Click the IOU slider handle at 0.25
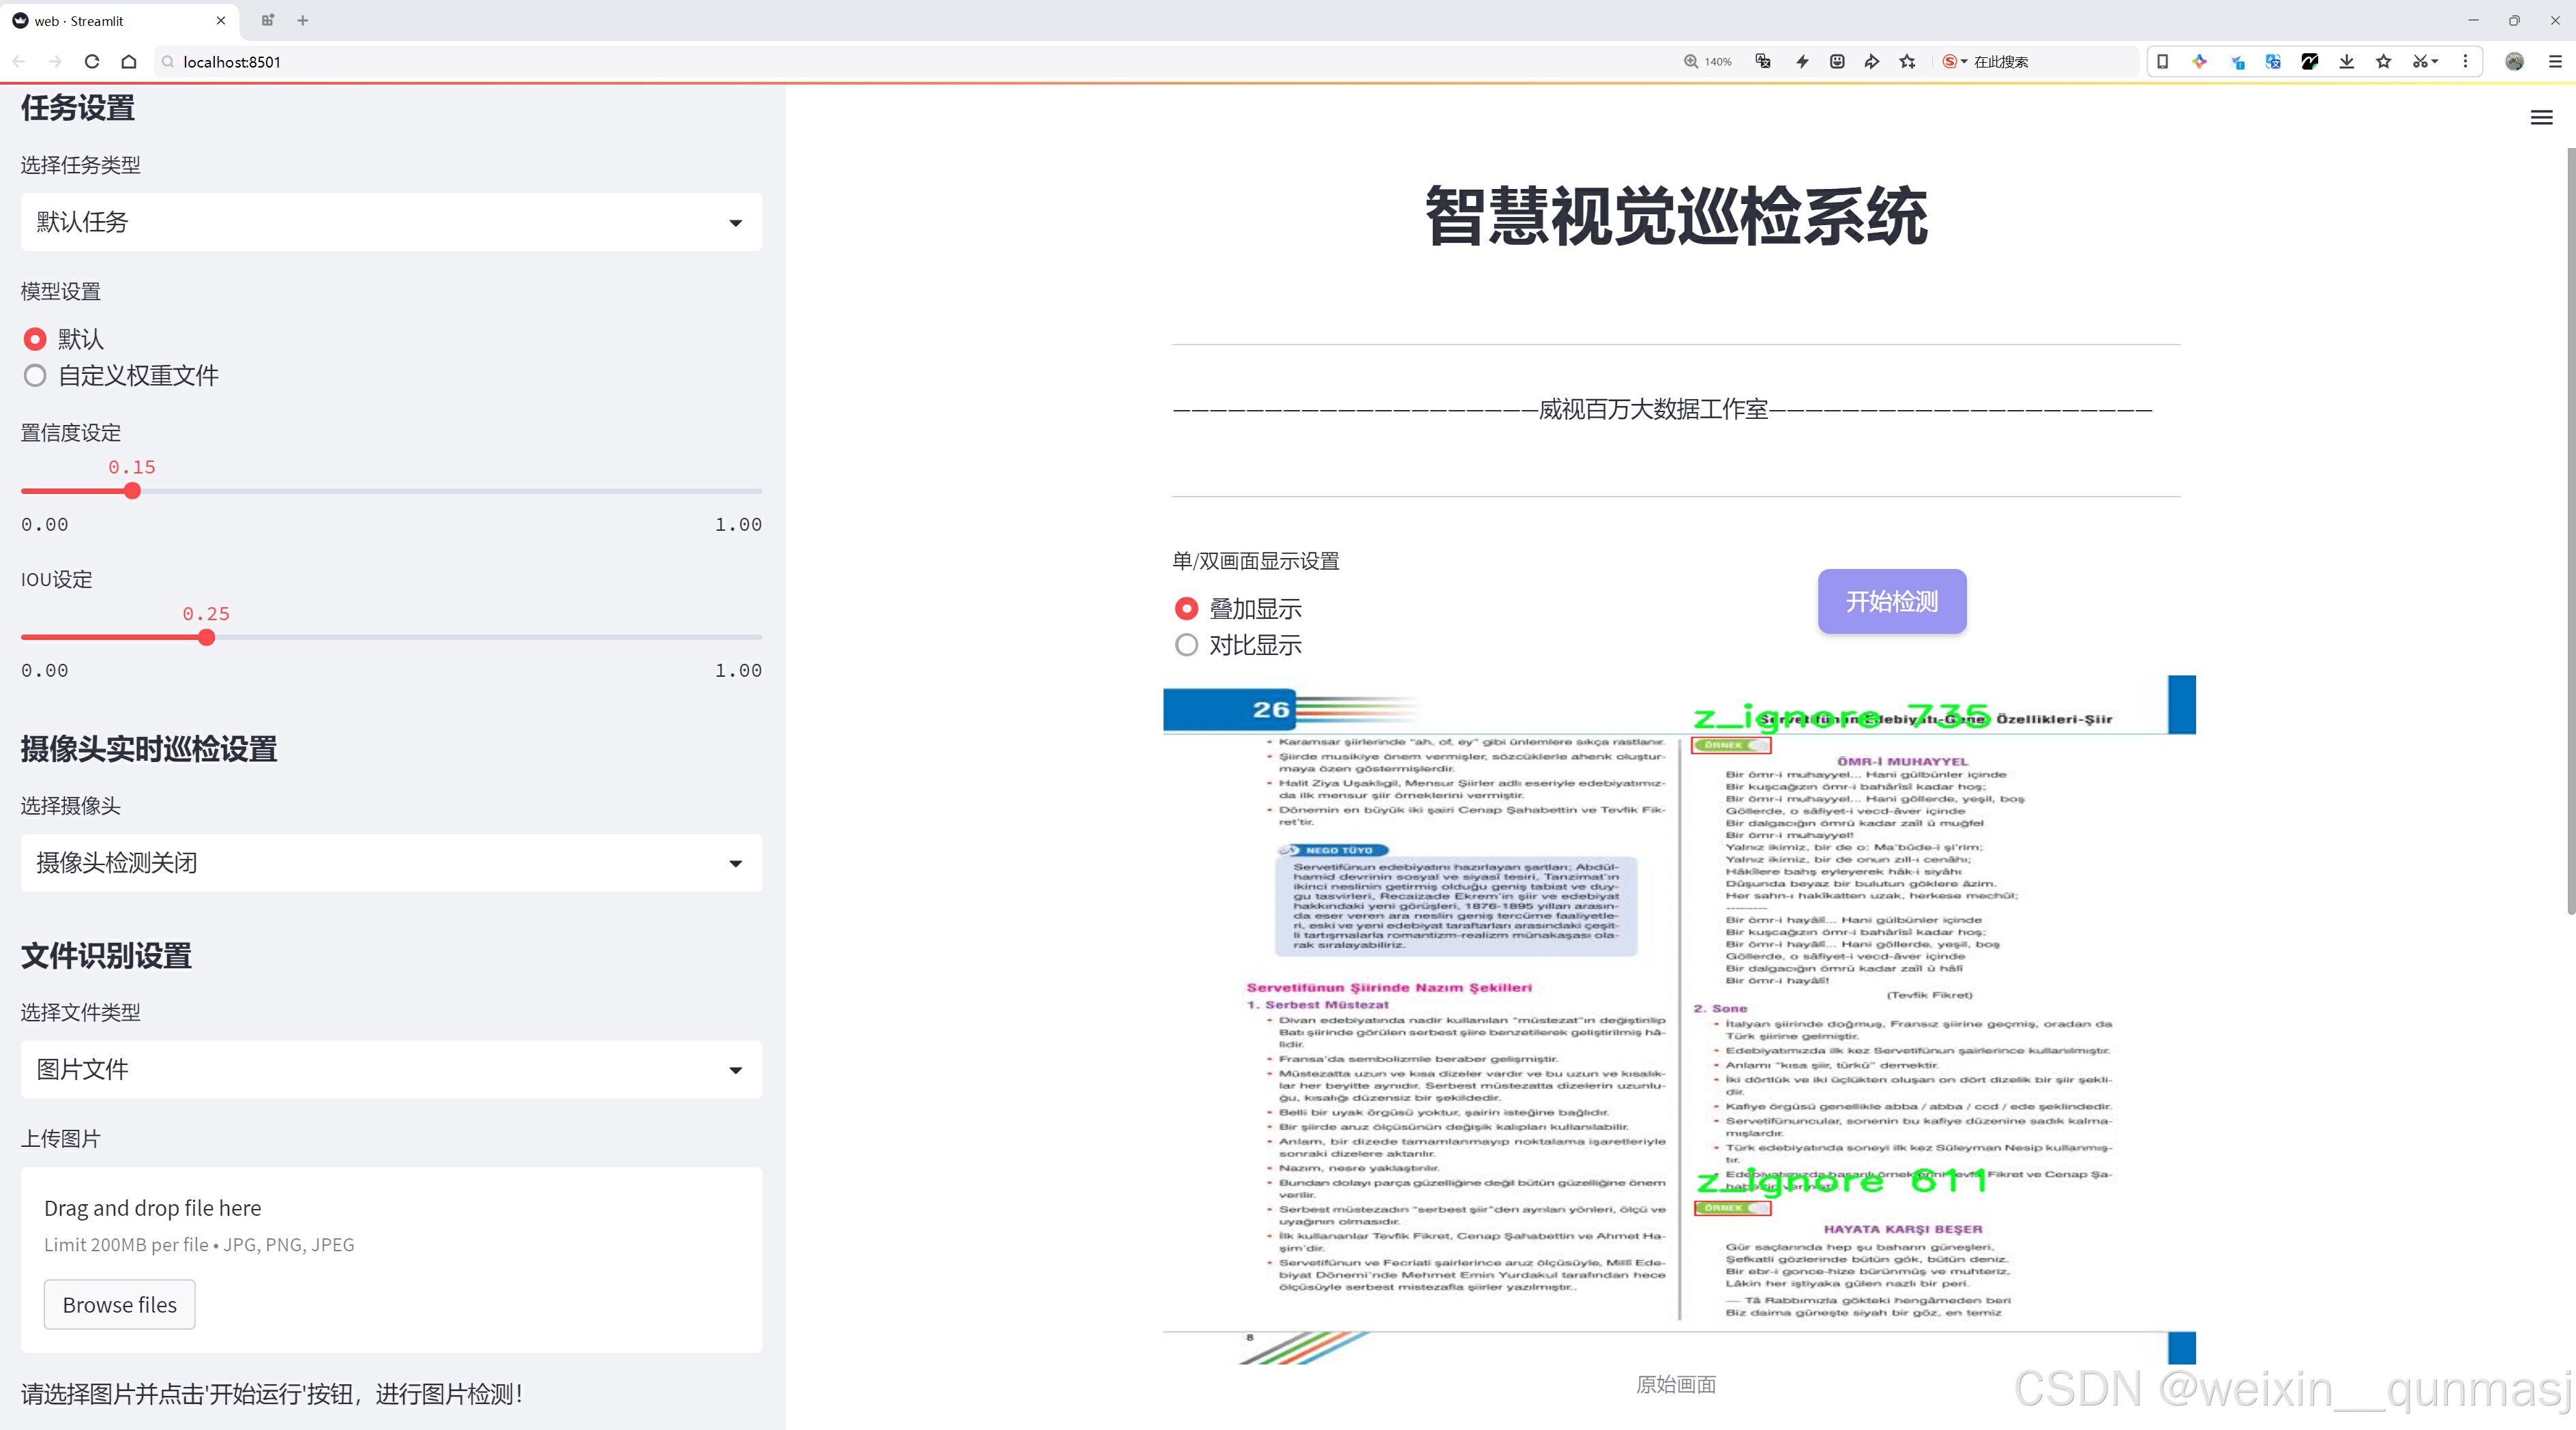The height and width of the screenshot is (1430, 2576). (x=207, y=638)
